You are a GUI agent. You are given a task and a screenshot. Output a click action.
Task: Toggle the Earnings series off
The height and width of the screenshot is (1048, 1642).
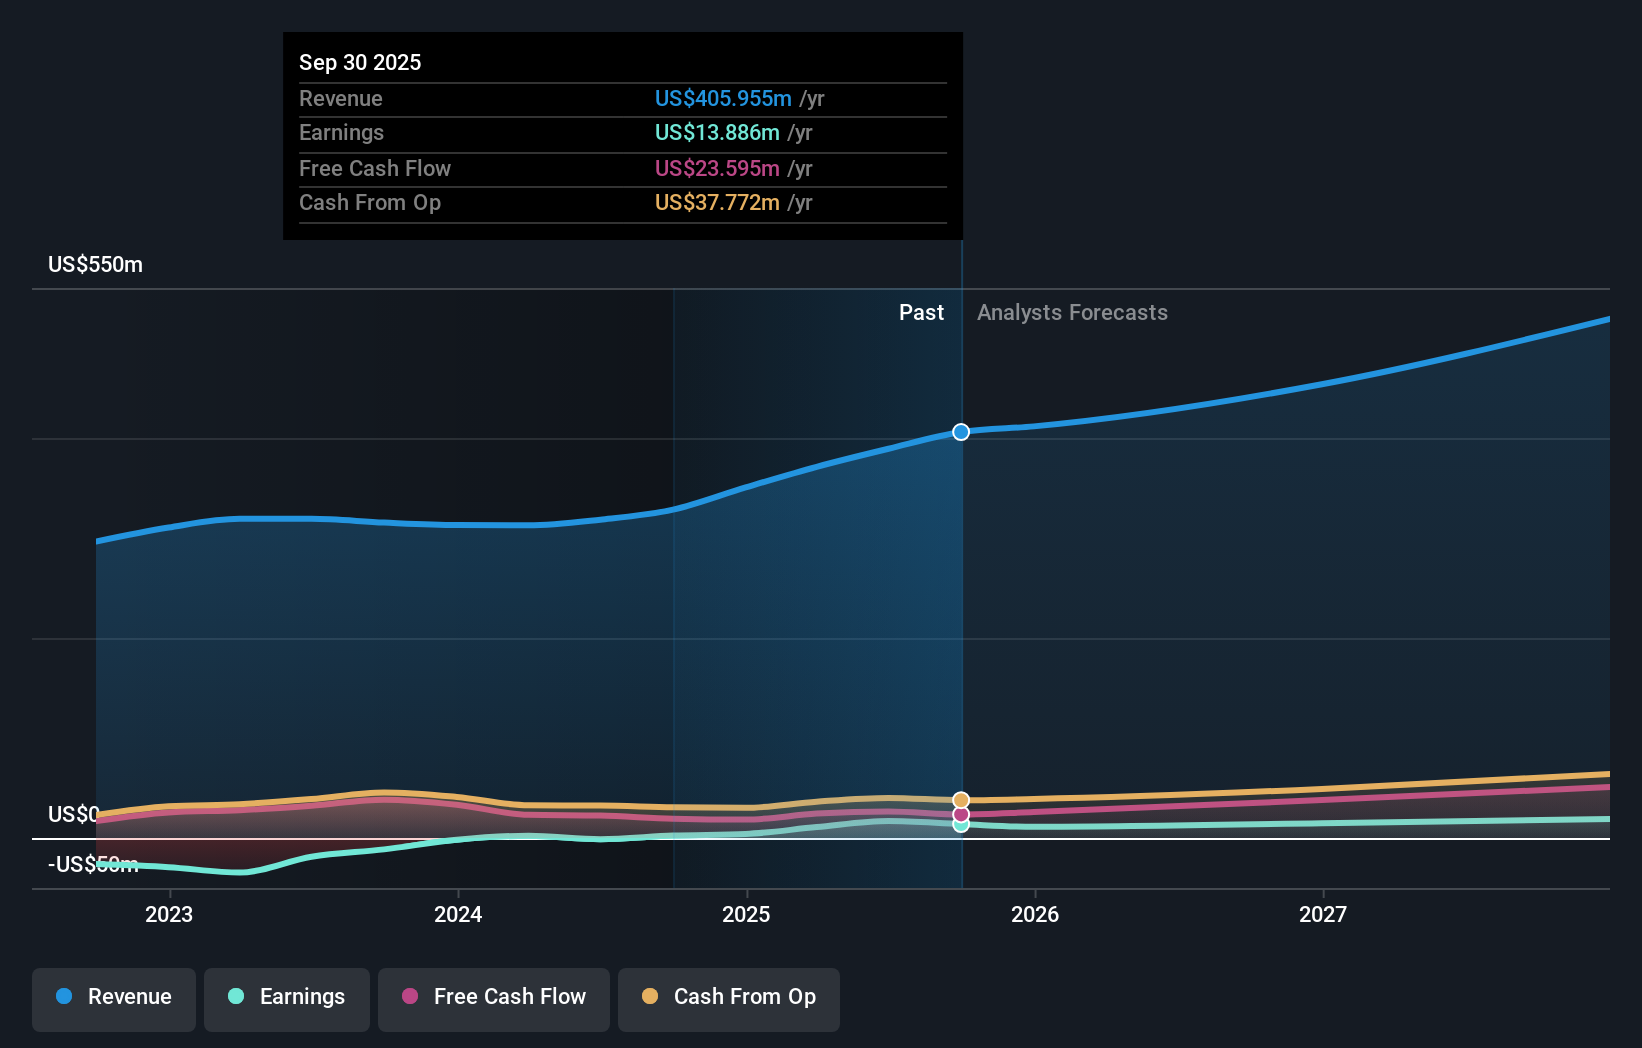286,997
